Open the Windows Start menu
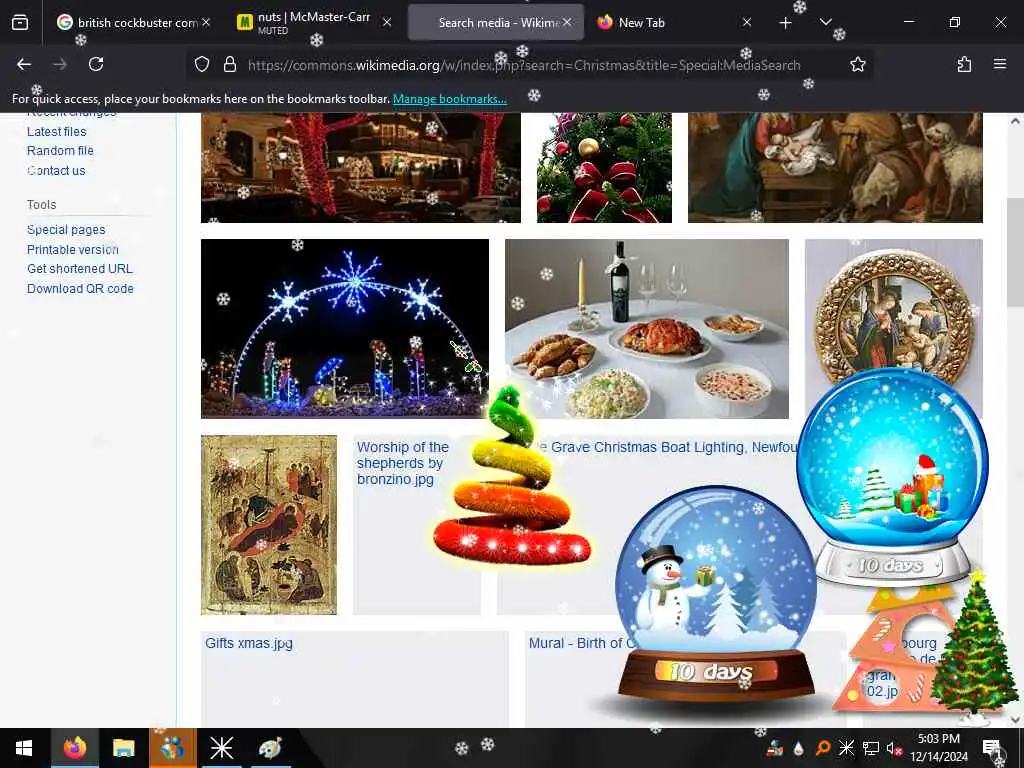 [x=24, y=748]
